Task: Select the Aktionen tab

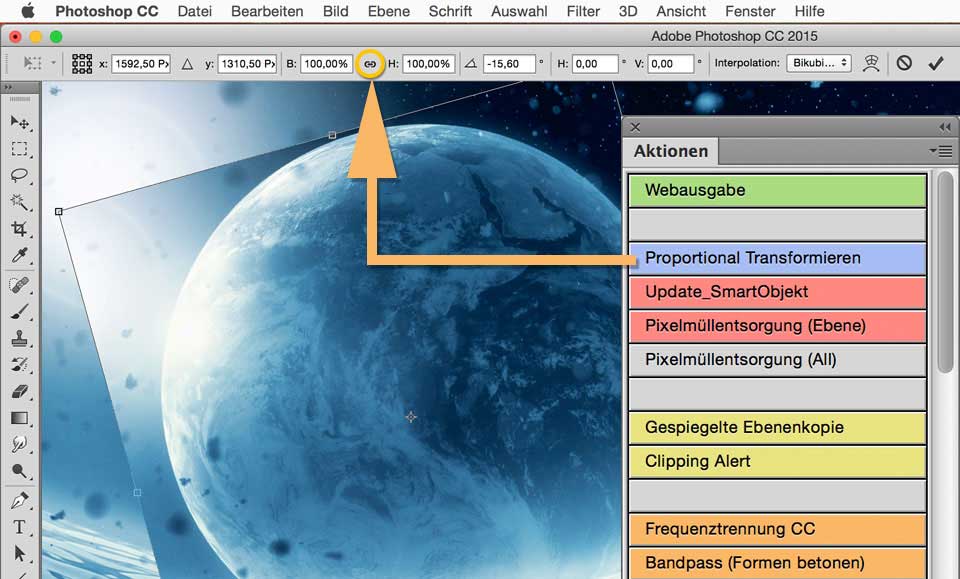Action: tap(671, 151)
